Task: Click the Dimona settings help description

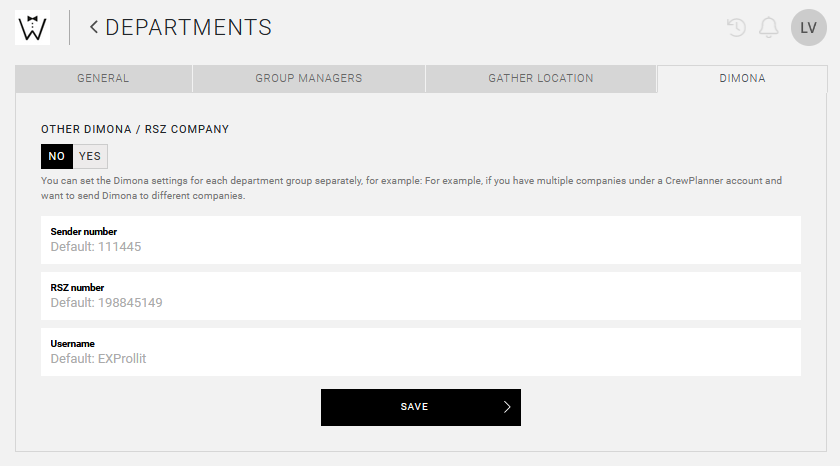Action: (410, 188)
